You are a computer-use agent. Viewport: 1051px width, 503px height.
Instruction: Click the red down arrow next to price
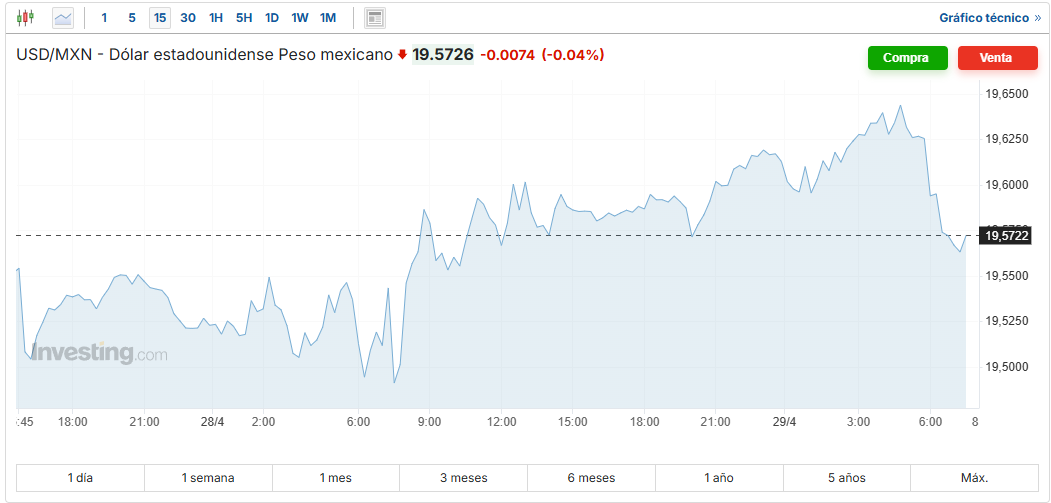click(402, 55)
